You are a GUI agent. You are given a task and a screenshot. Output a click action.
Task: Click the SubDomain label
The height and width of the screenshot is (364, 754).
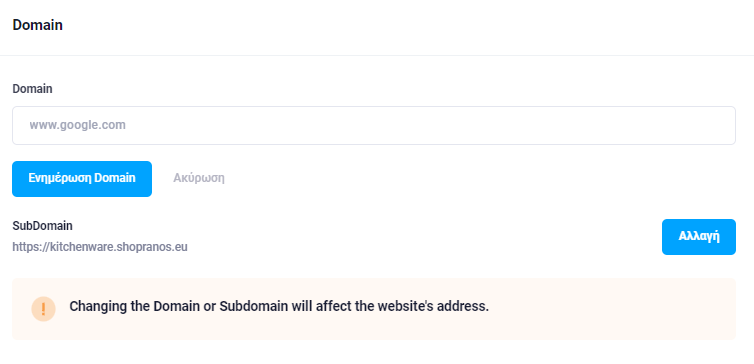coord(42,226)
